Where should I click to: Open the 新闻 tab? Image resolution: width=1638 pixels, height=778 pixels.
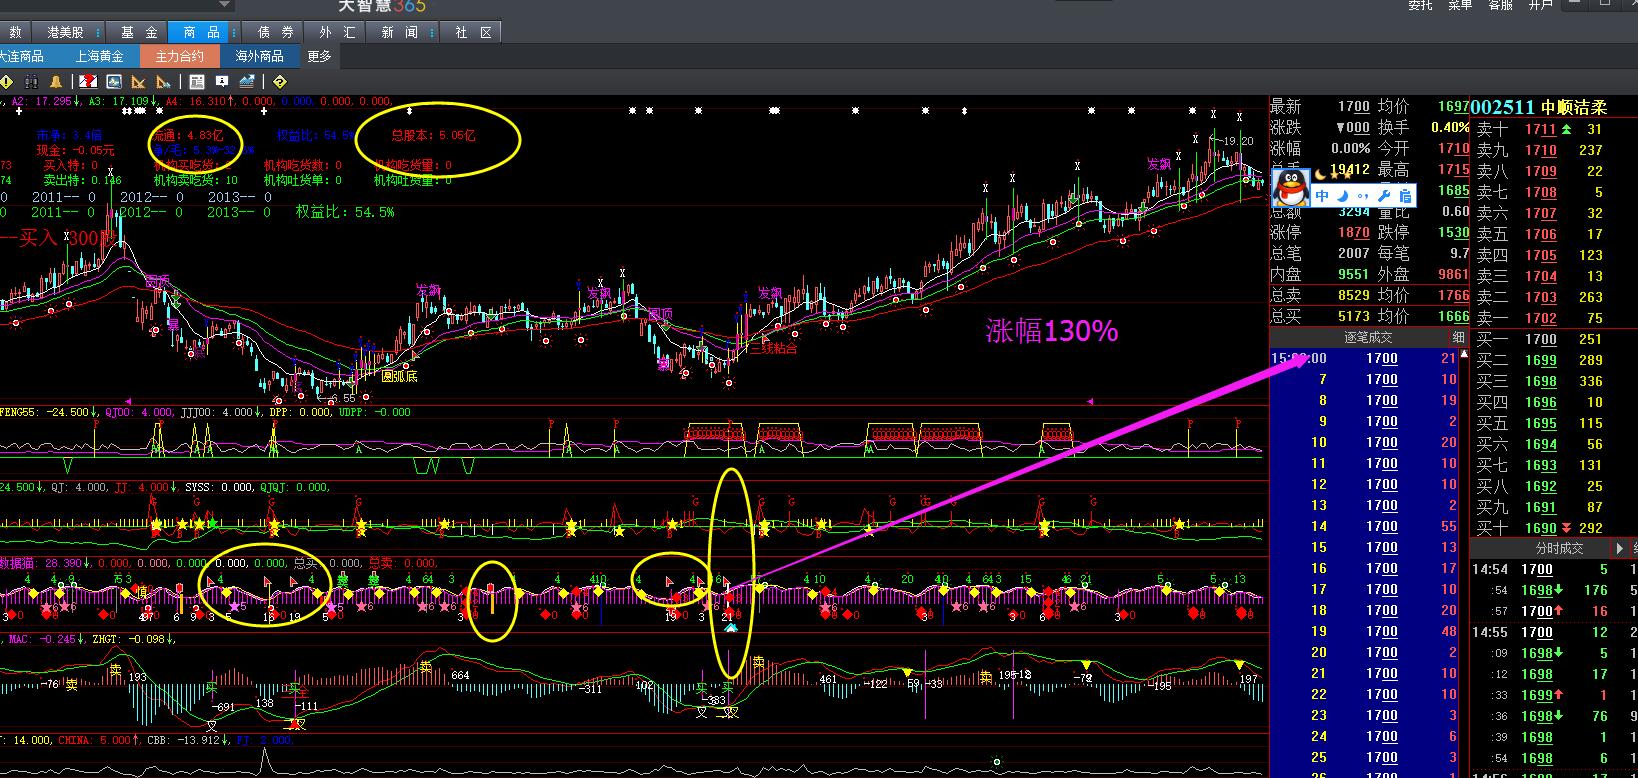point(399,33)
